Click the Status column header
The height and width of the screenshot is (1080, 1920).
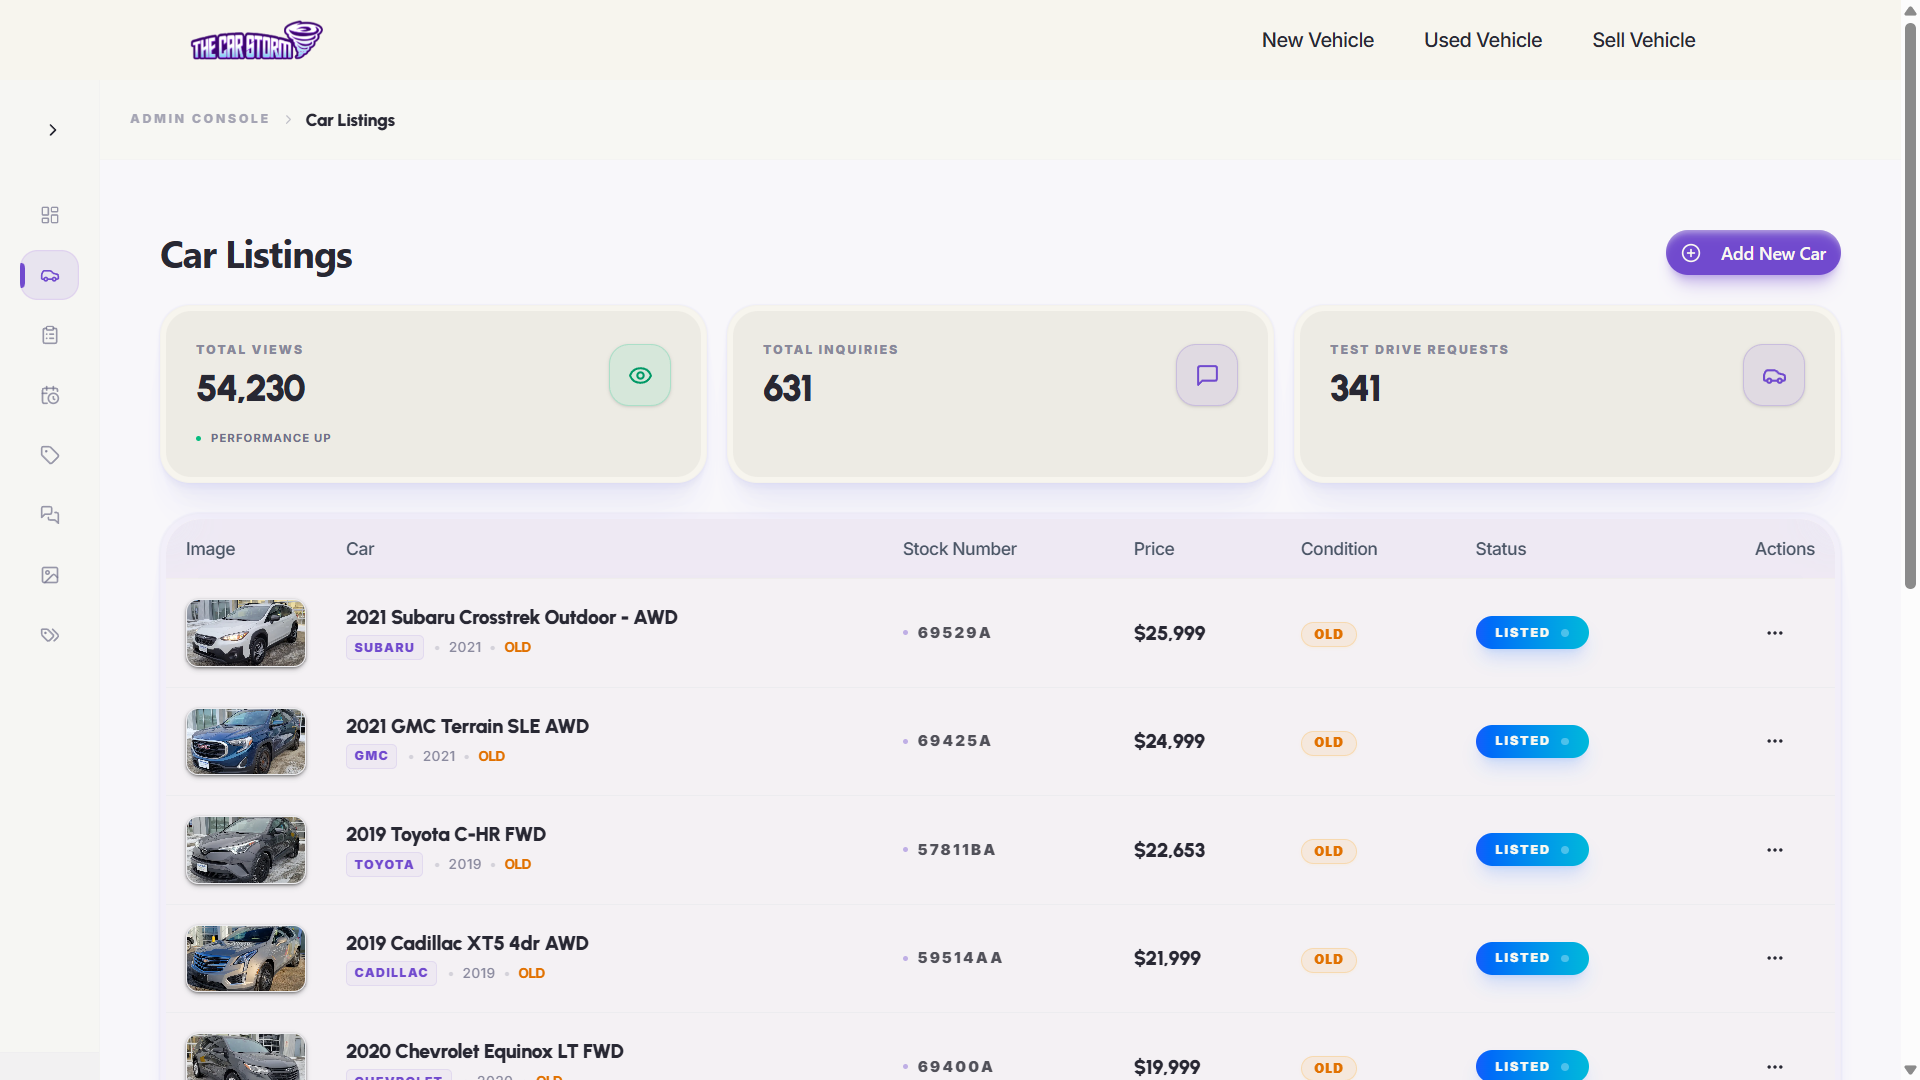(1500, 549)
